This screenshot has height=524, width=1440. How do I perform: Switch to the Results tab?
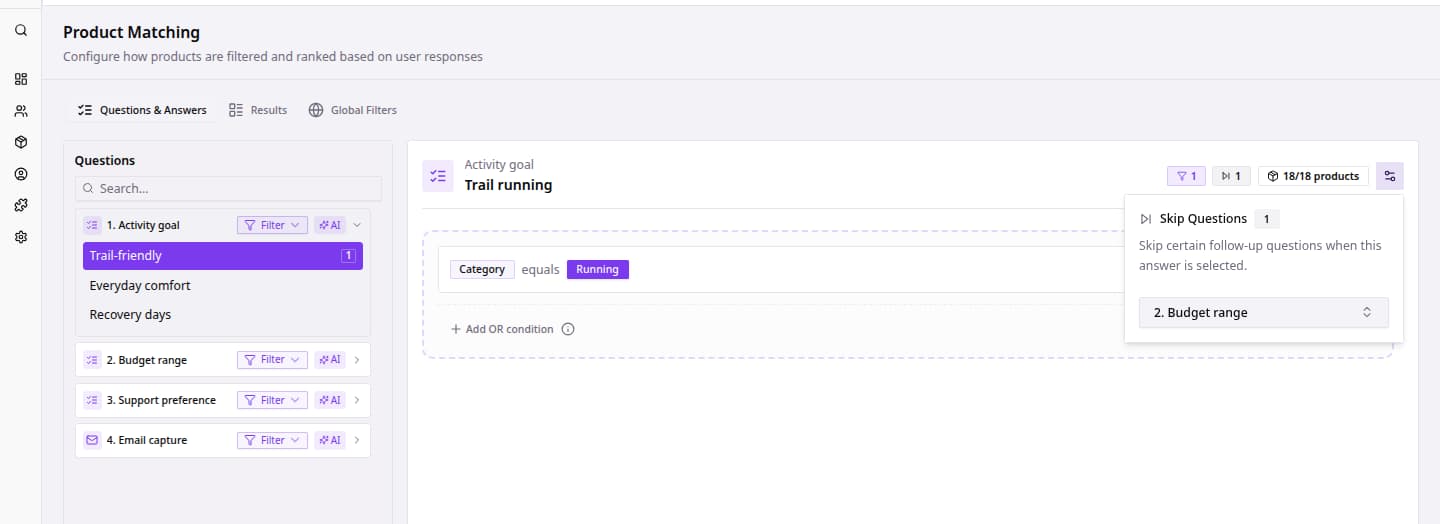(x=258, y=110)
